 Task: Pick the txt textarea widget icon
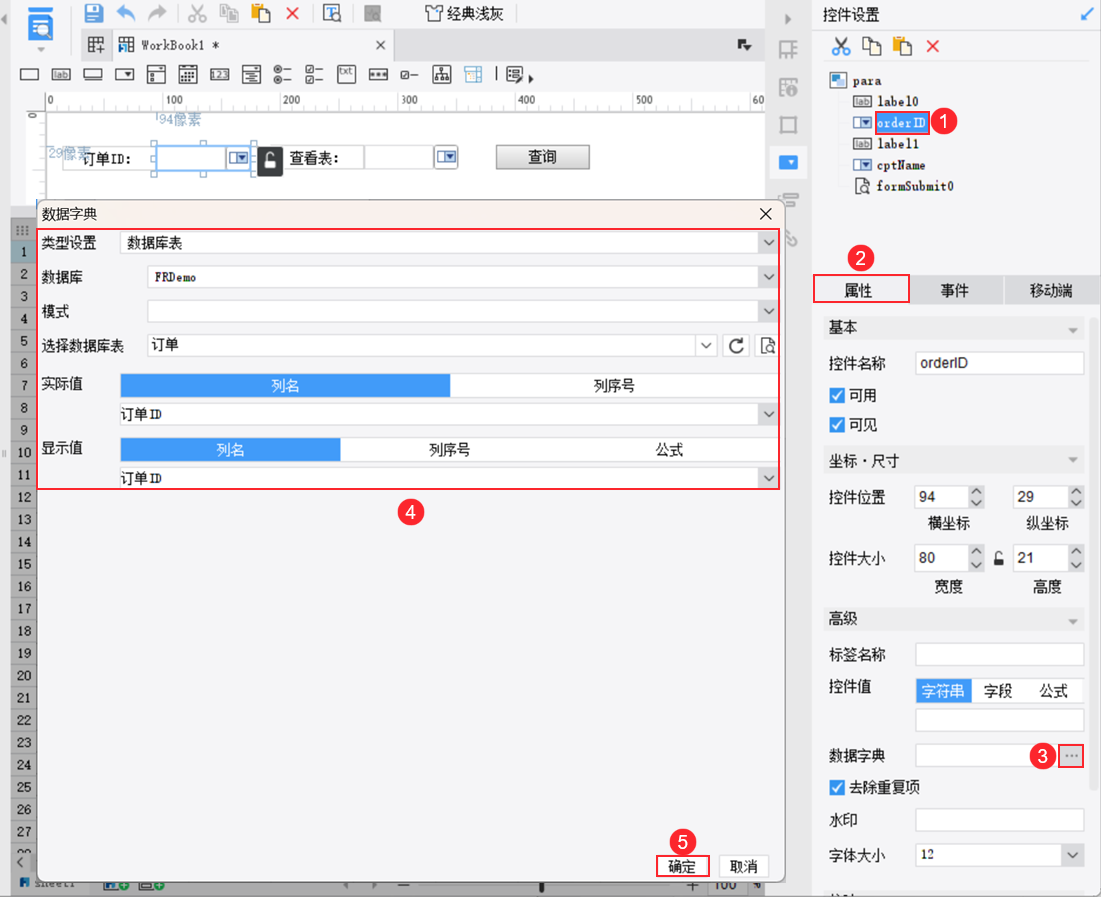[346, 74]
